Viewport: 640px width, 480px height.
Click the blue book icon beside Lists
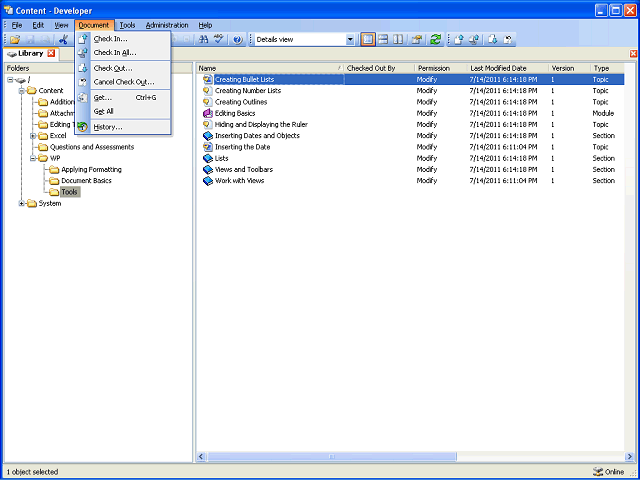coord(208,158)
